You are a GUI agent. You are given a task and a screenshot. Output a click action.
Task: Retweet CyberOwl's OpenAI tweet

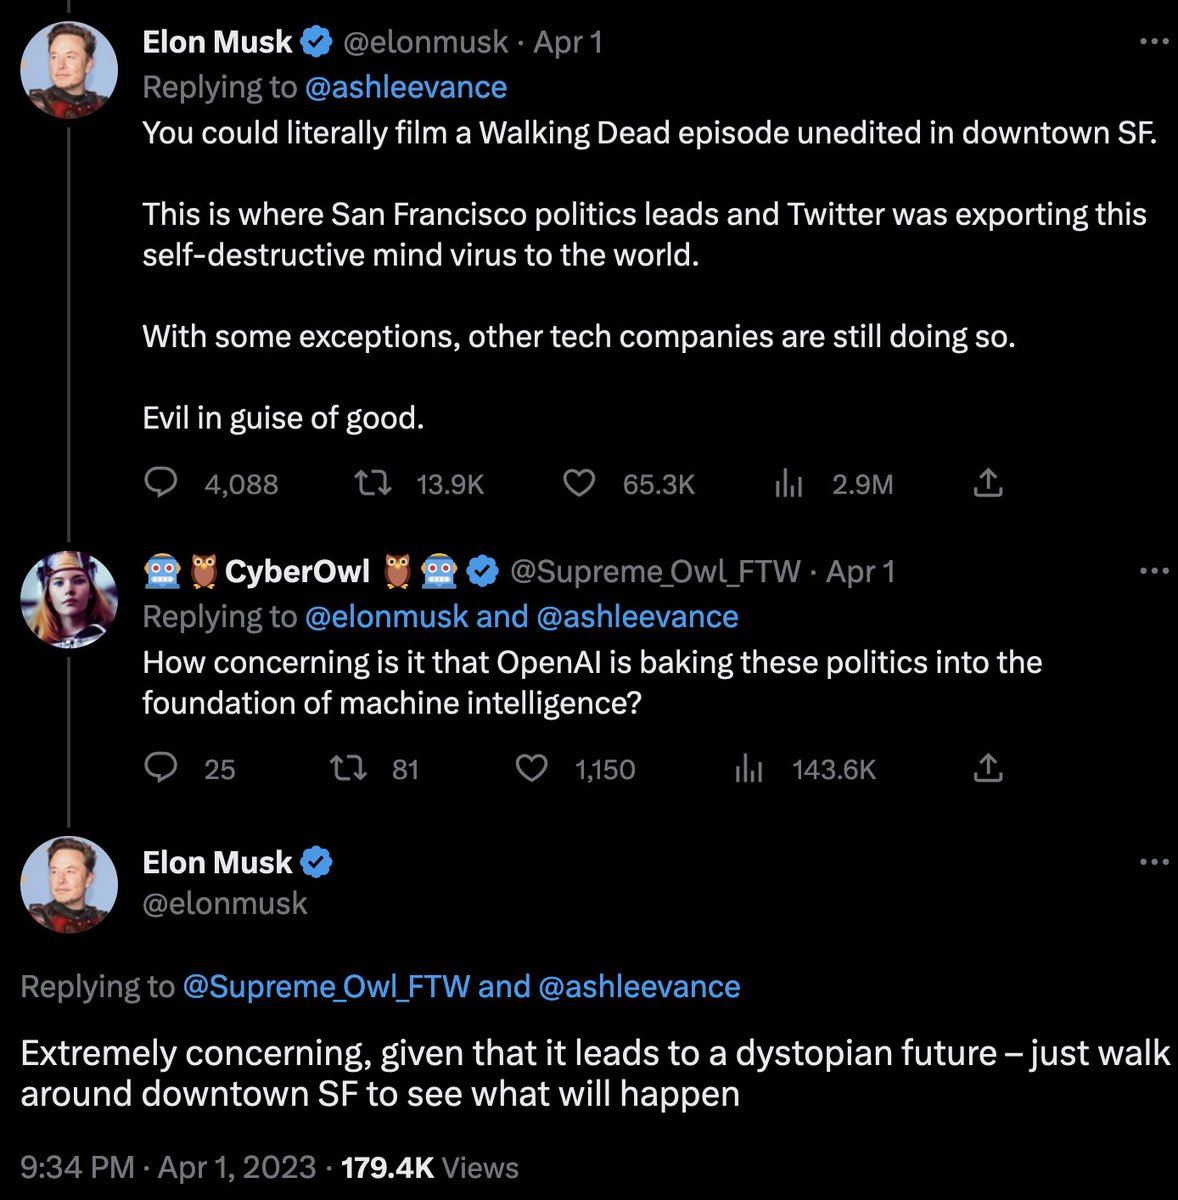pos(349,768)
